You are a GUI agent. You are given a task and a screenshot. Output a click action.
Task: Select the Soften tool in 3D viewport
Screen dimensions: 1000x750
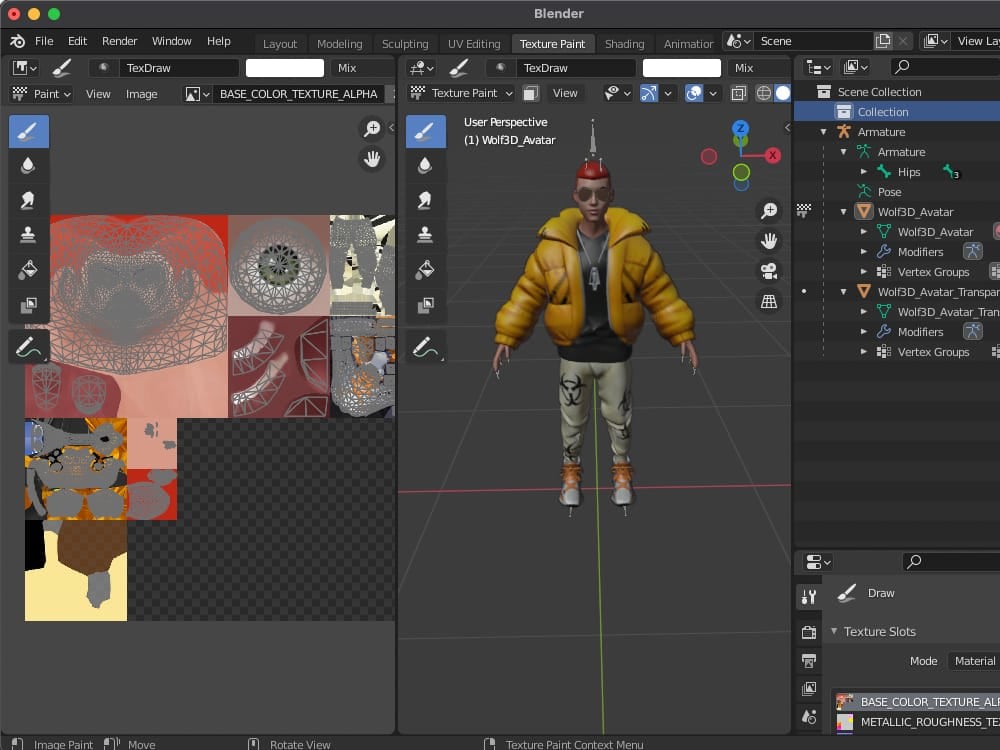(425, 166)
